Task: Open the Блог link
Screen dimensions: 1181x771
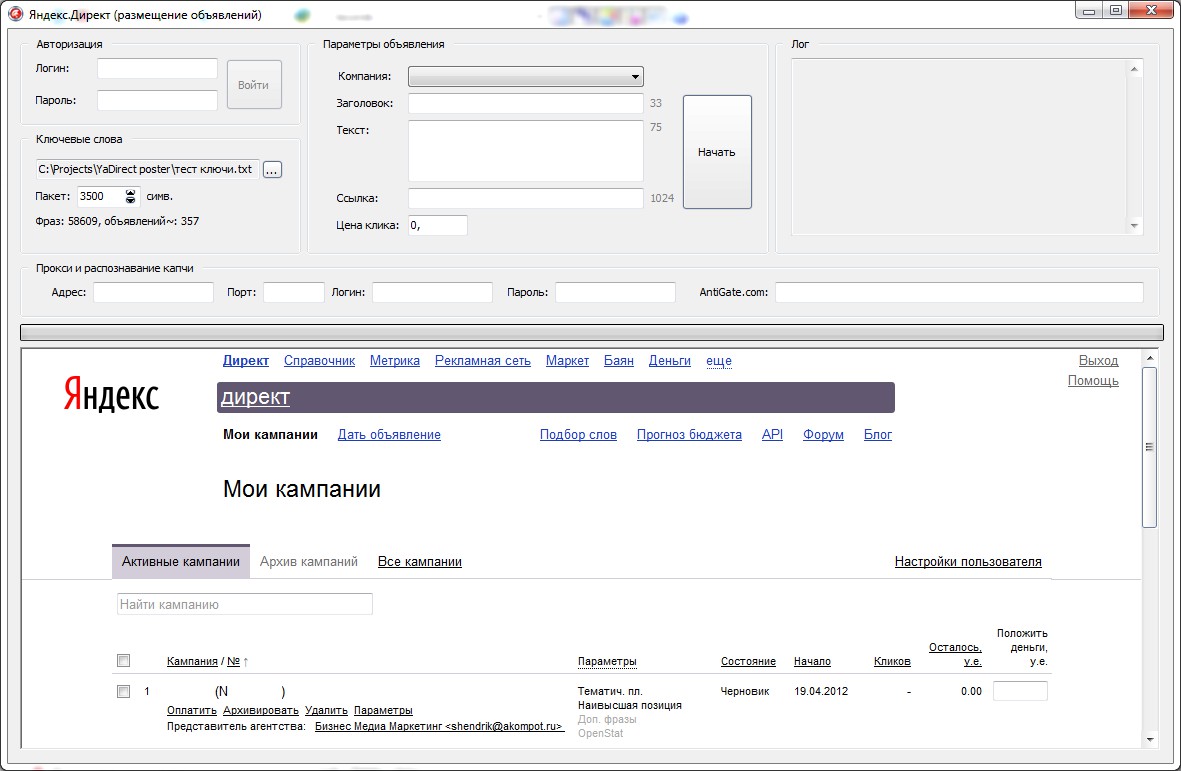Action: pyautogui.click(x=877, y=434)
